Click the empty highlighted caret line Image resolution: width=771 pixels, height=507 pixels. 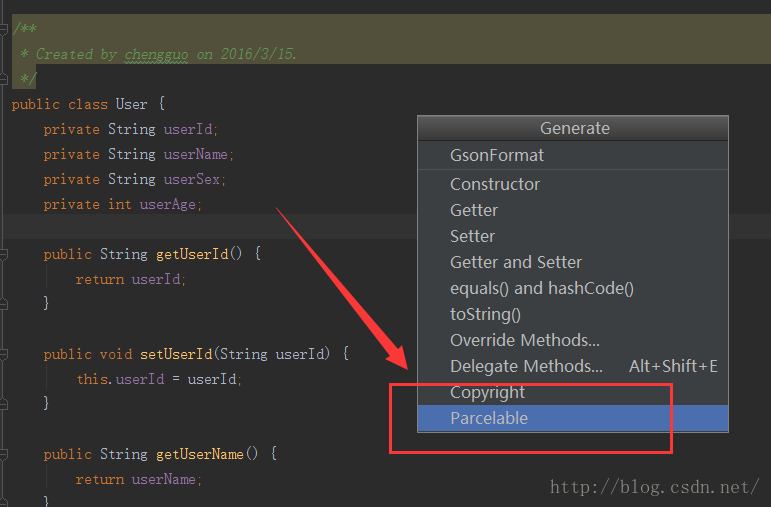pyautogui.click(x=207, y=227)
